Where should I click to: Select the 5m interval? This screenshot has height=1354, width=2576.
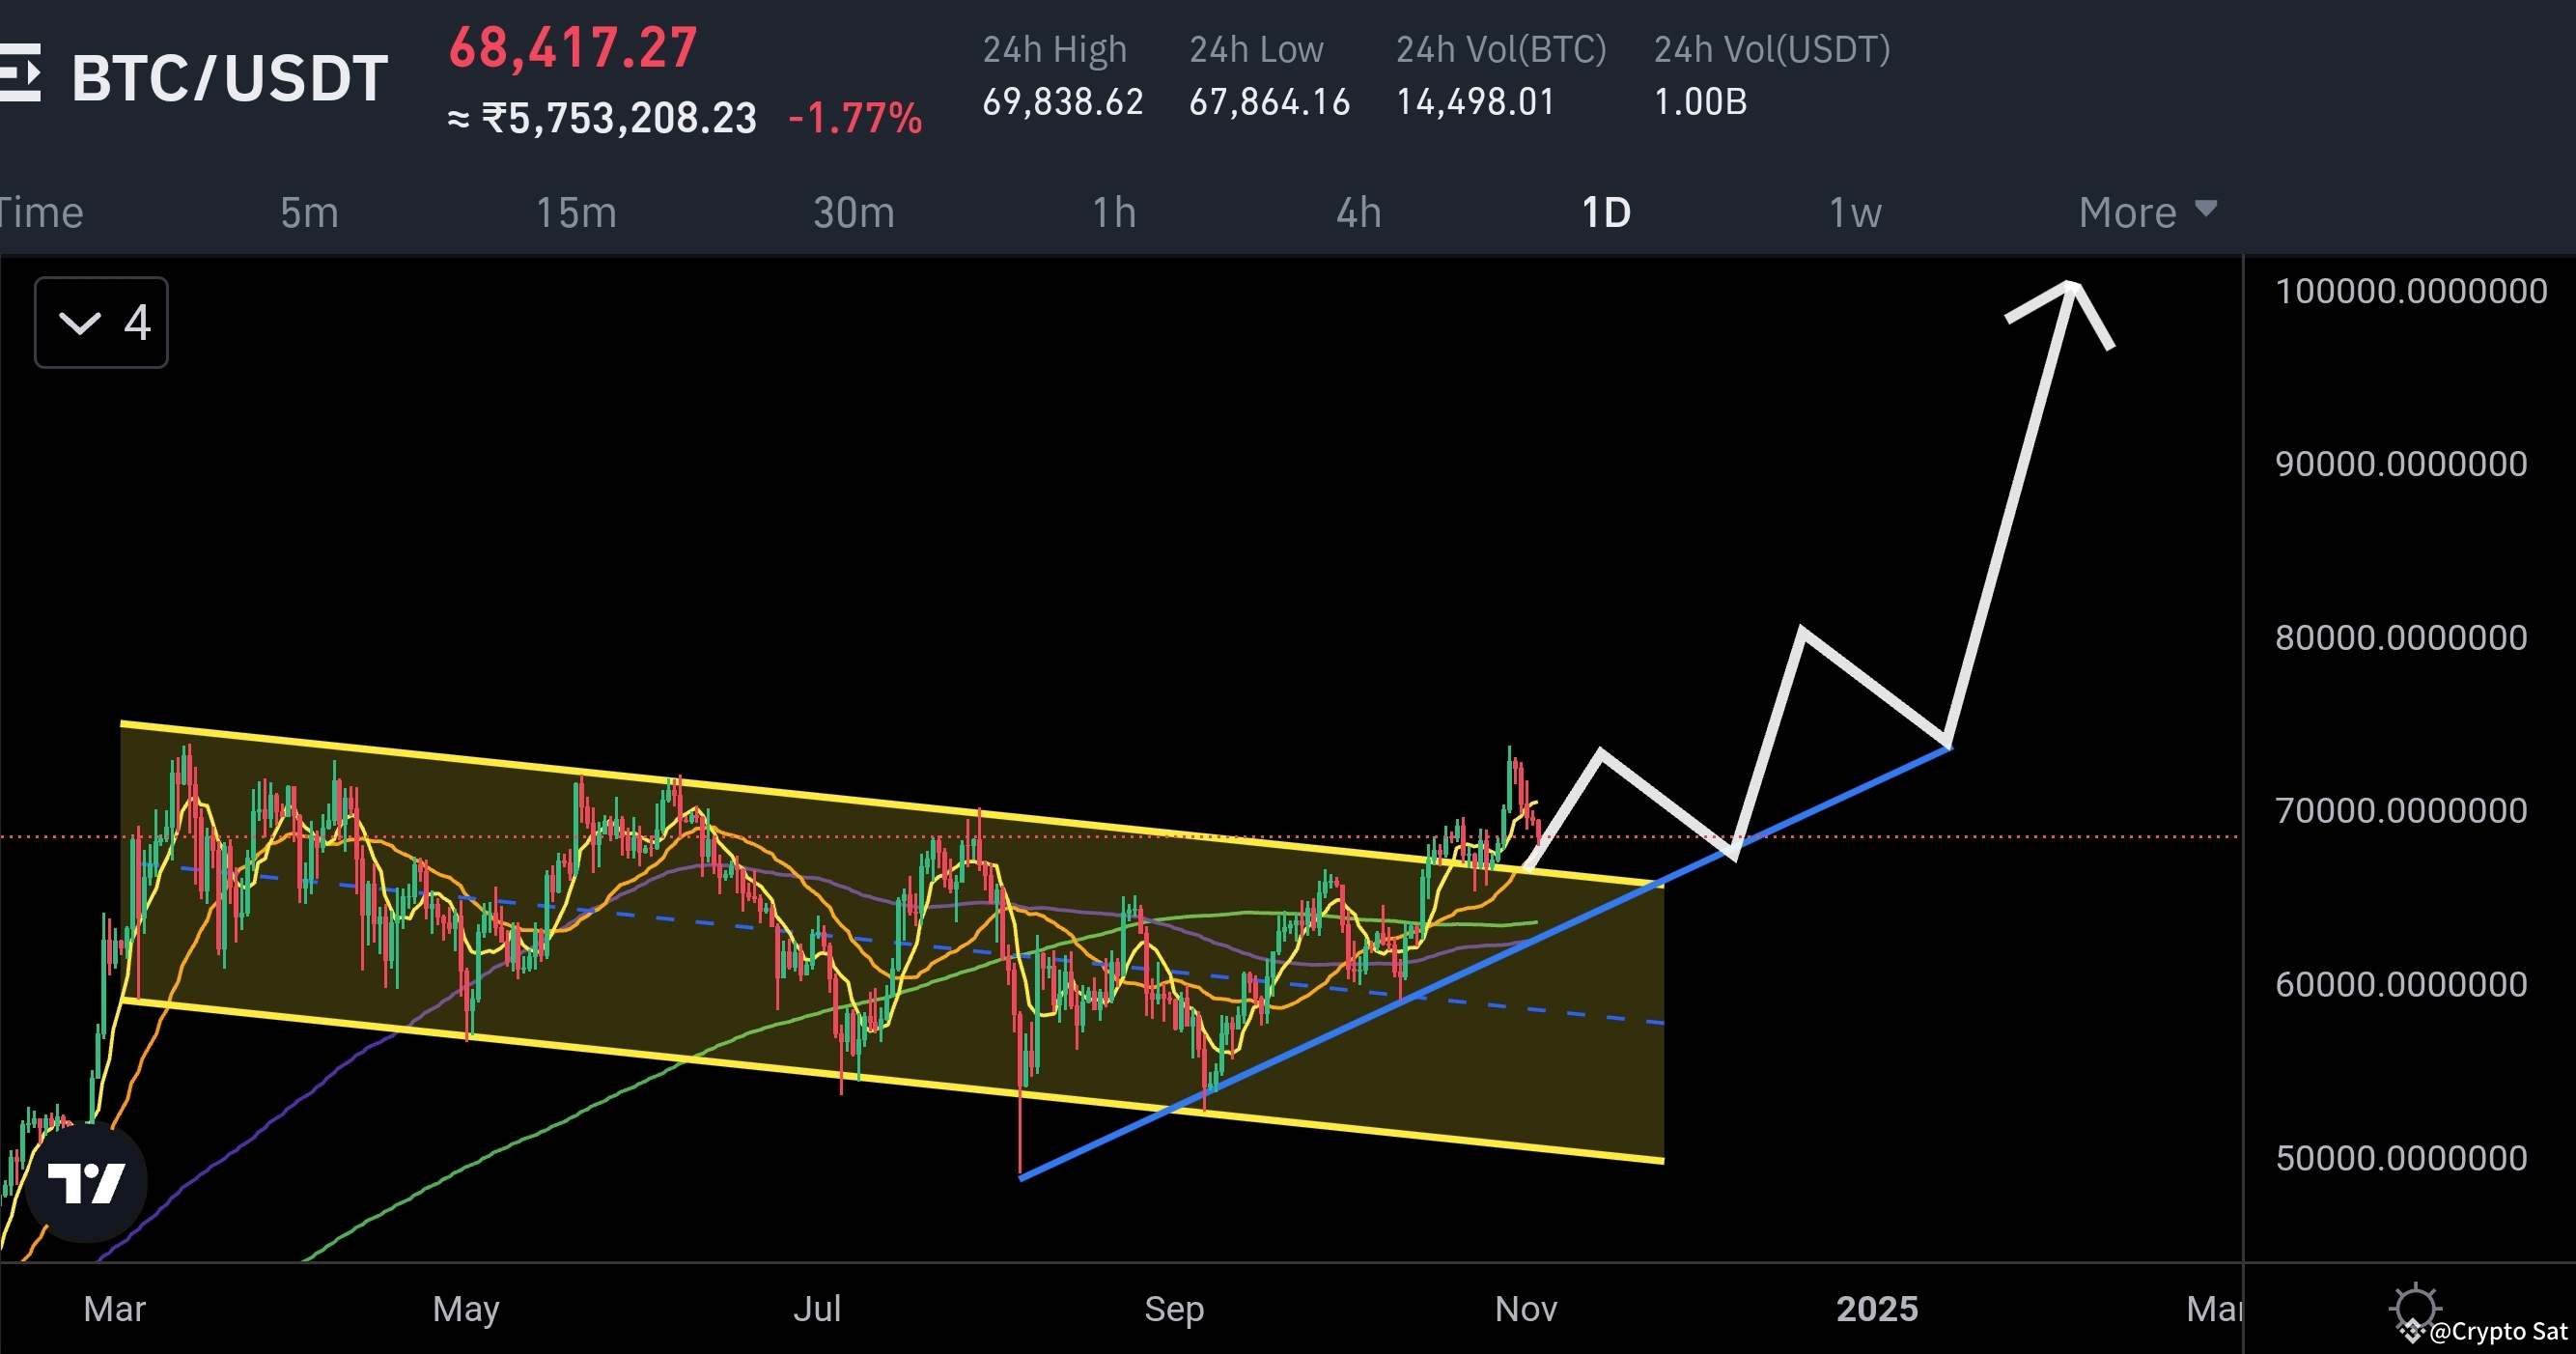pyautogui.click(x=309, y=212)
